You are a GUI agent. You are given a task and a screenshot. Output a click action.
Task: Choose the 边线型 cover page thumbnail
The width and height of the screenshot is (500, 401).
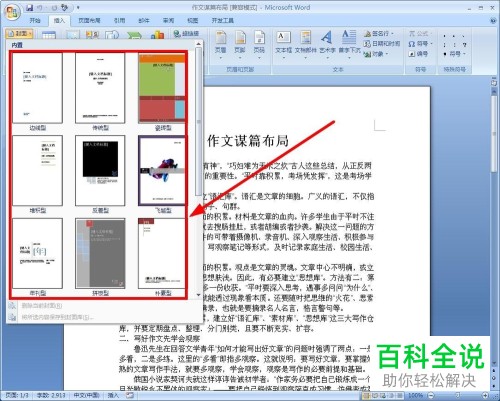[37, 88]
